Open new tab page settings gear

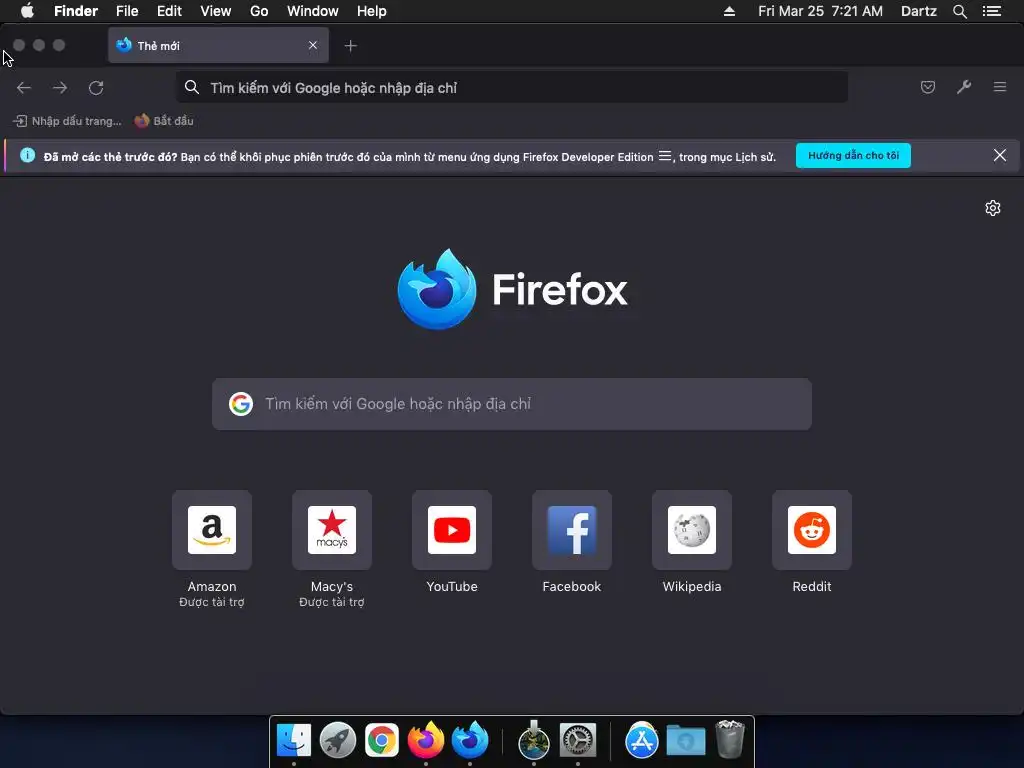[x=993, y=208]
